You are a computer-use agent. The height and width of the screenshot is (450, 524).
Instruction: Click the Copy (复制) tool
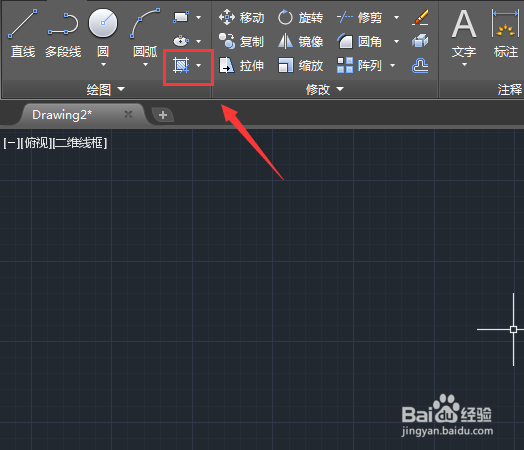pos(241,41)
